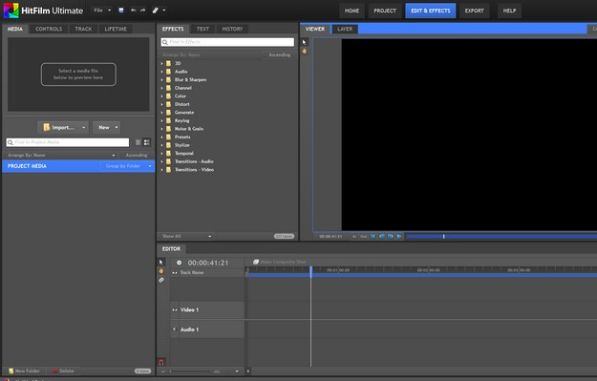Toggle the red snapping magnet icon

161,362
